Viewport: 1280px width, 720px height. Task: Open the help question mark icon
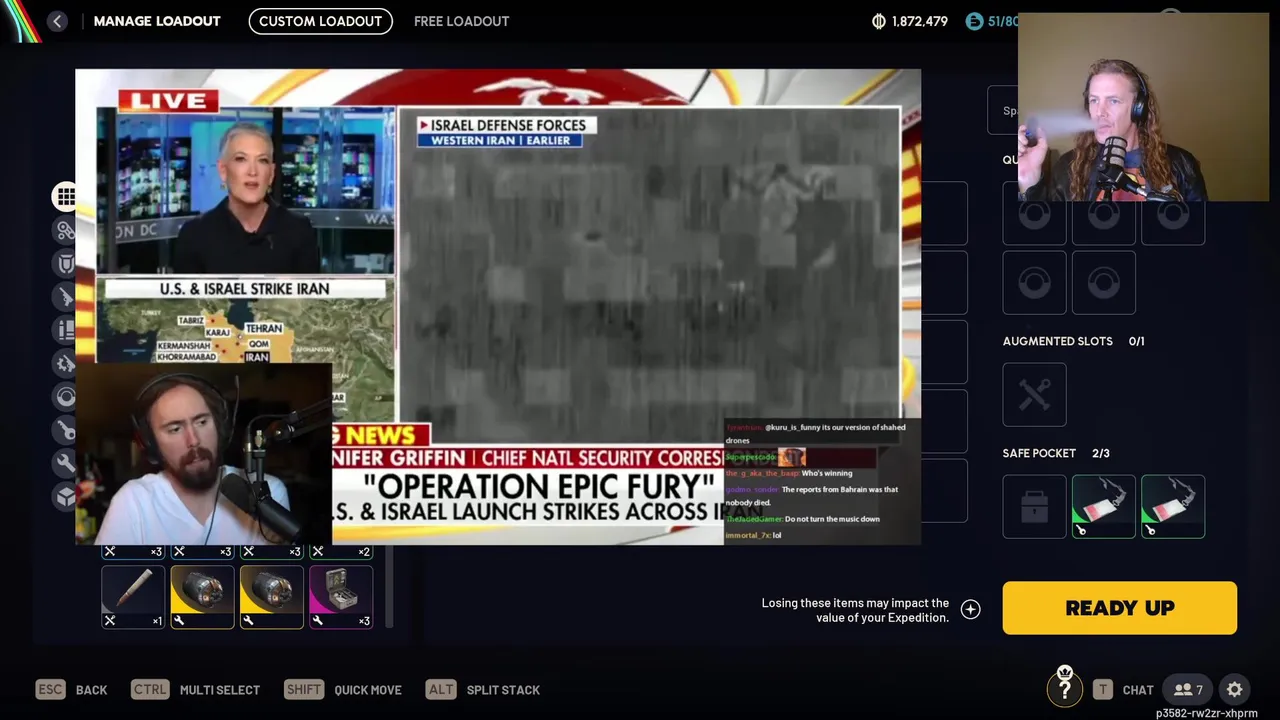[x=1065, y=689]
